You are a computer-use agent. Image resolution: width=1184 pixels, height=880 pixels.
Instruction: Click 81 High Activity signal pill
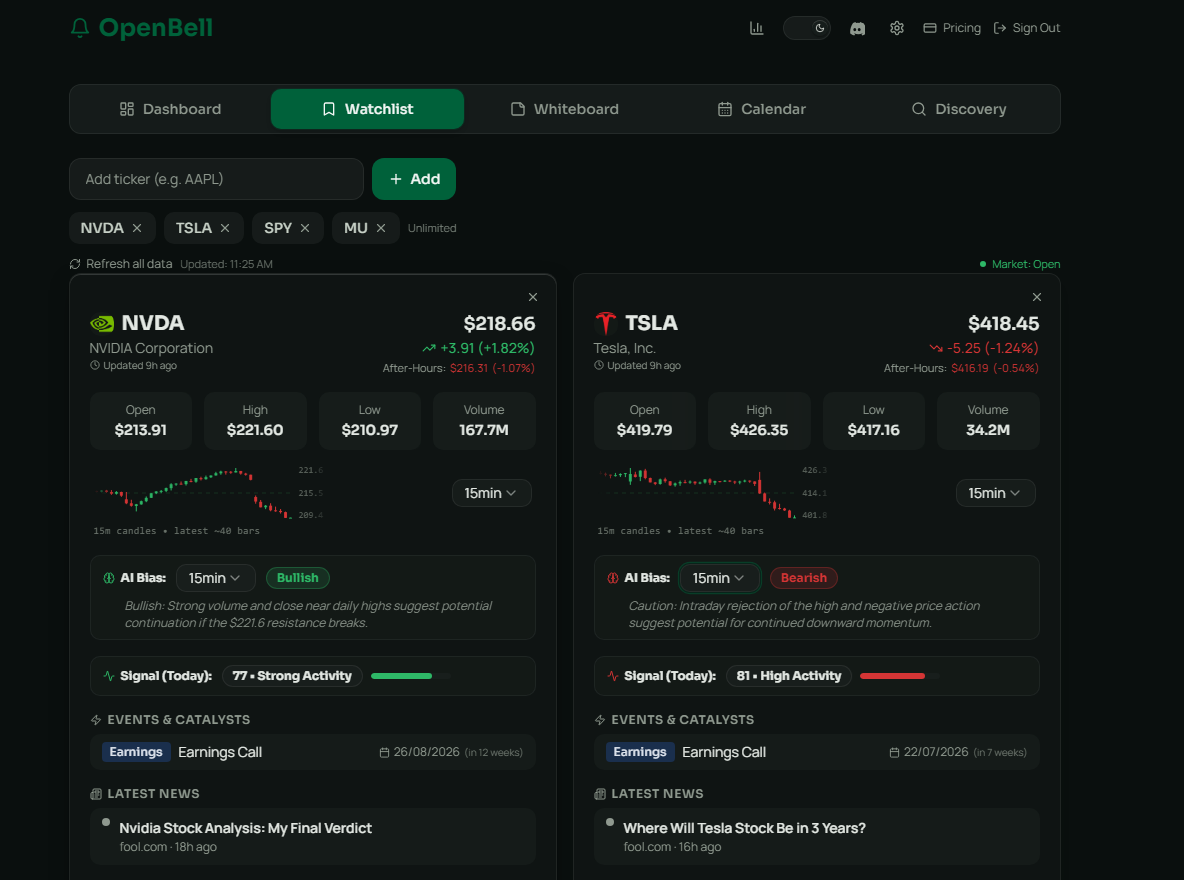(x=789, y=676)
